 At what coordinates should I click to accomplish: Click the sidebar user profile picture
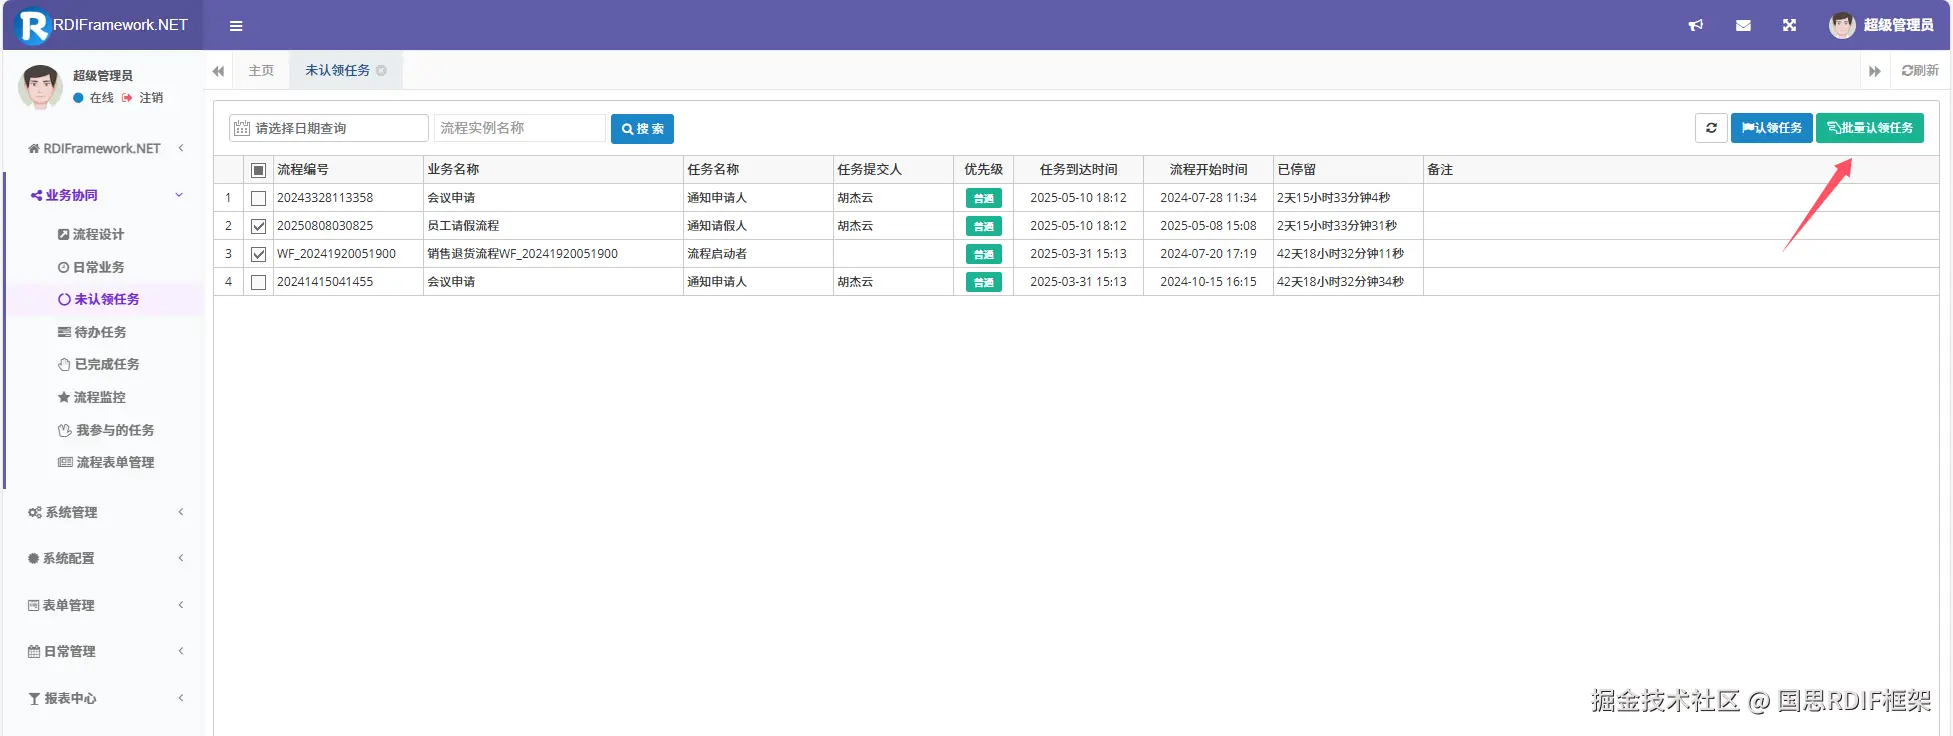pyautogui.click(x=40, y=87)
